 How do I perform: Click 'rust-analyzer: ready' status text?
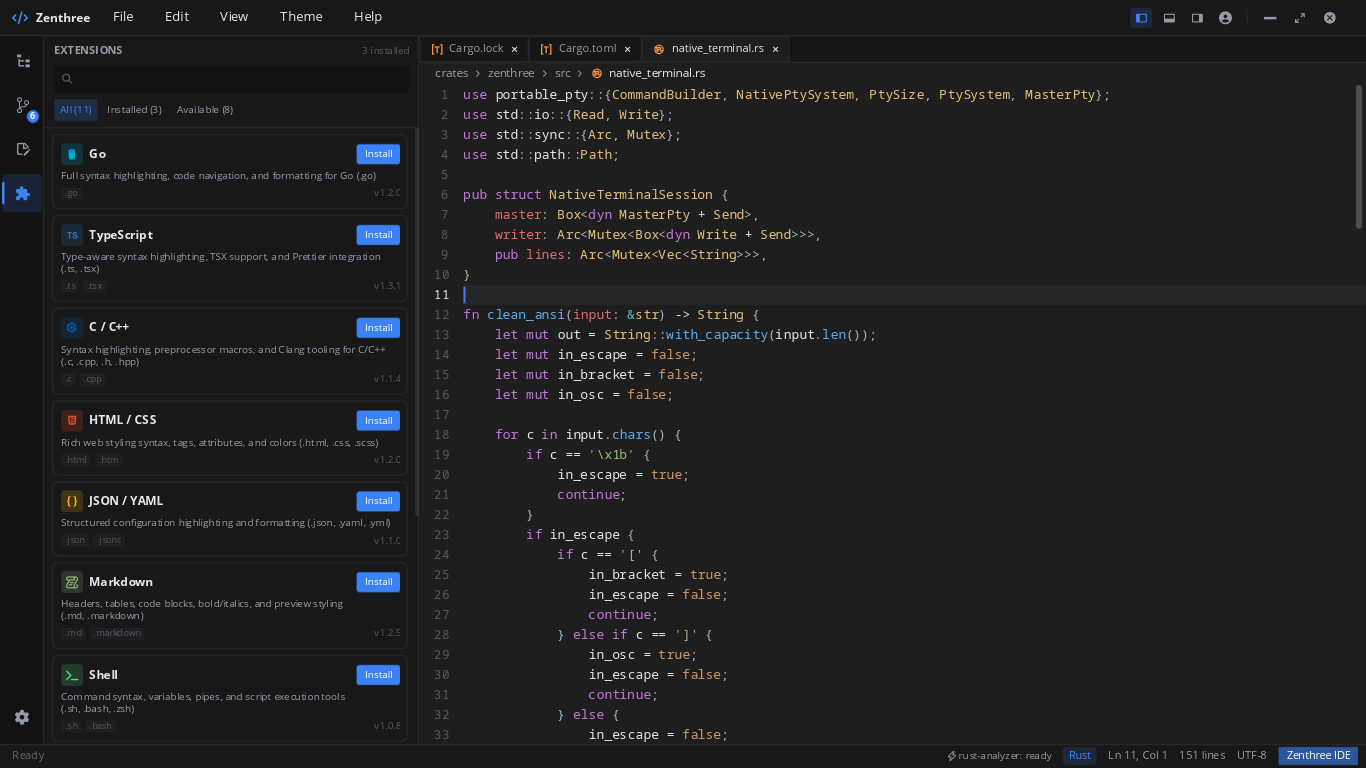tap(1005, 756)
